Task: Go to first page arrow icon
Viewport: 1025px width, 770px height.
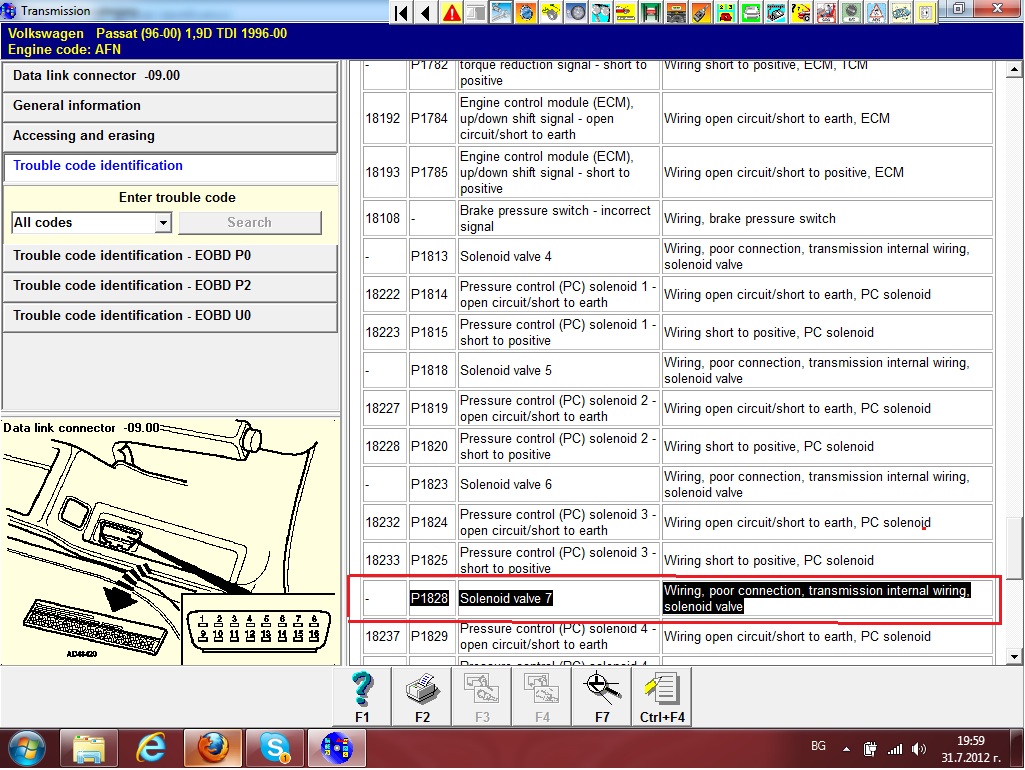Action: [x=401, y=13]
